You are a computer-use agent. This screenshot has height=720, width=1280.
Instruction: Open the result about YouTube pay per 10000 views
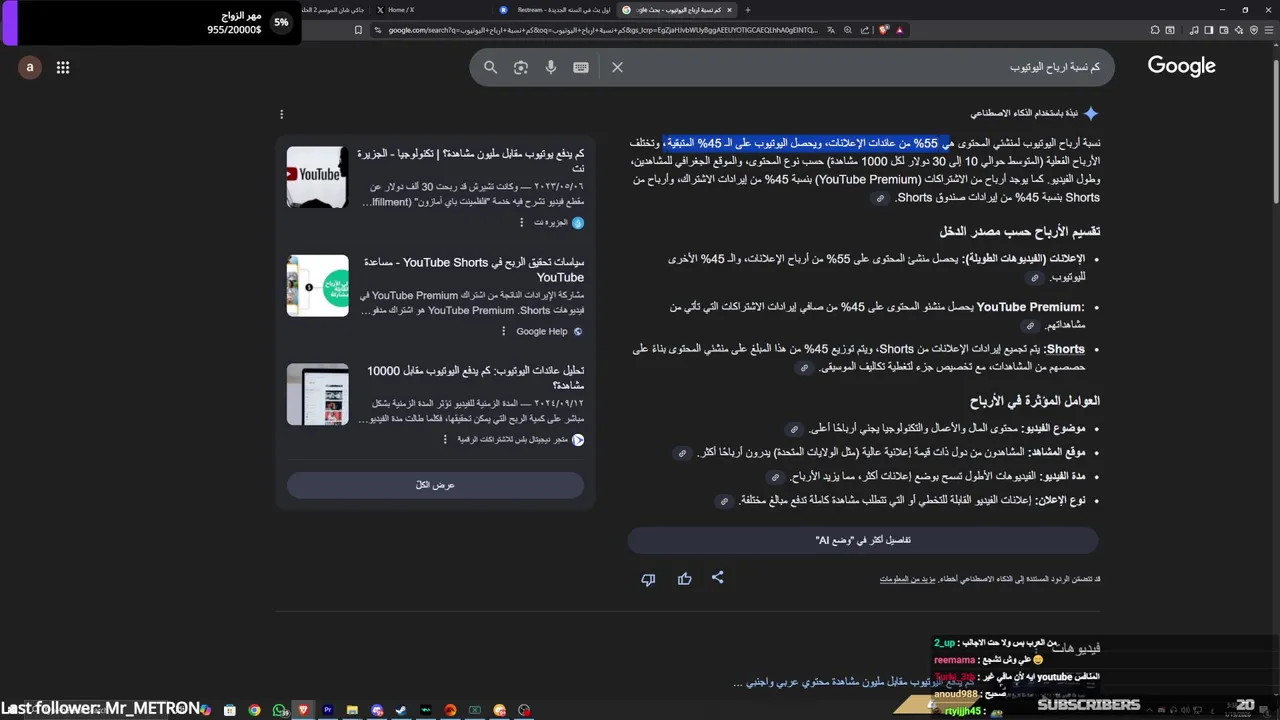(475, 377)
